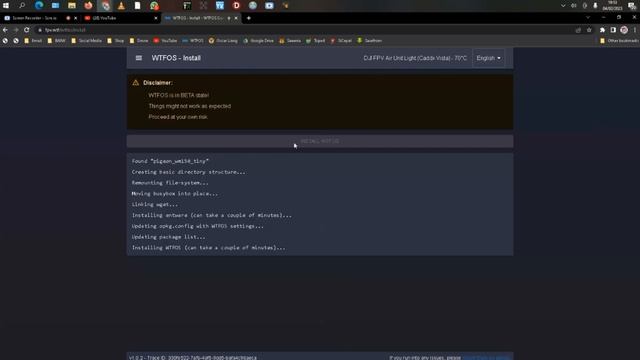Select the 'Found pigeon_wm150_tiny' log line
Viewport: 640px width, 360px height.
[170, 161]
